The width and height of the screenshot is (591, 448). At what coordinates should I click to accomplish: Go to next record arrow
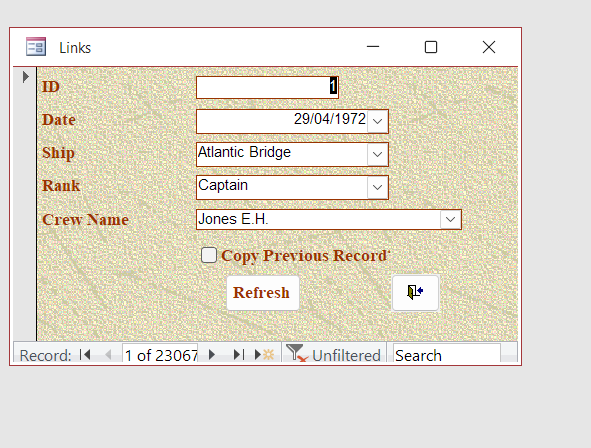point(212,355)
